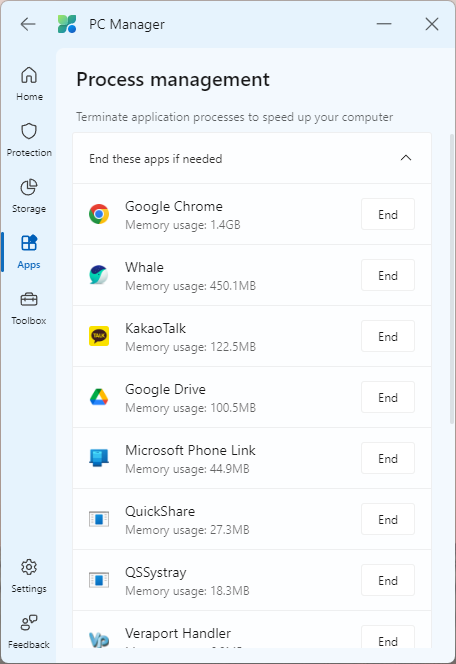This screenshot has height=664, width=456.
Task: Click the process list vertical scrollbar
Action: [x=452, y=279]
